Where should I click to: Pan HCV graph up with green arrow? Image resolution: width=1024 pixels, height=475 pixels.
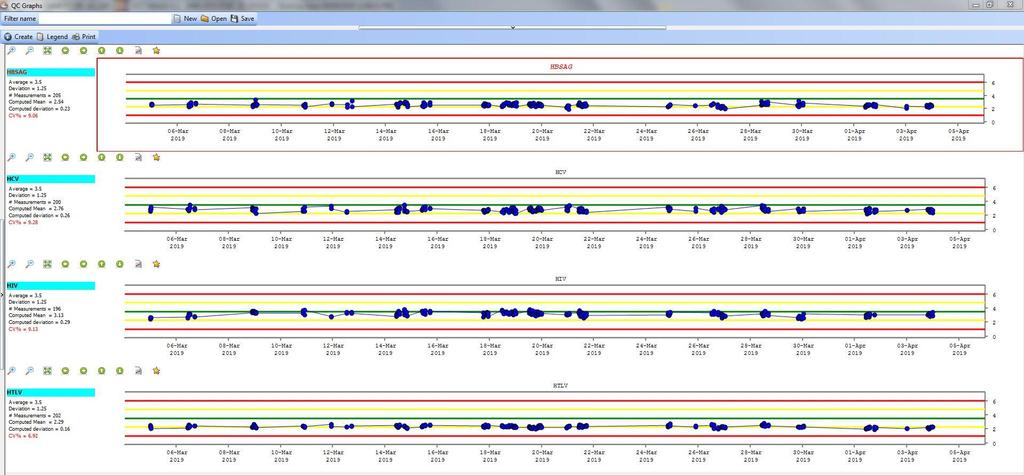pyautogui.click(x=102, y=157)
